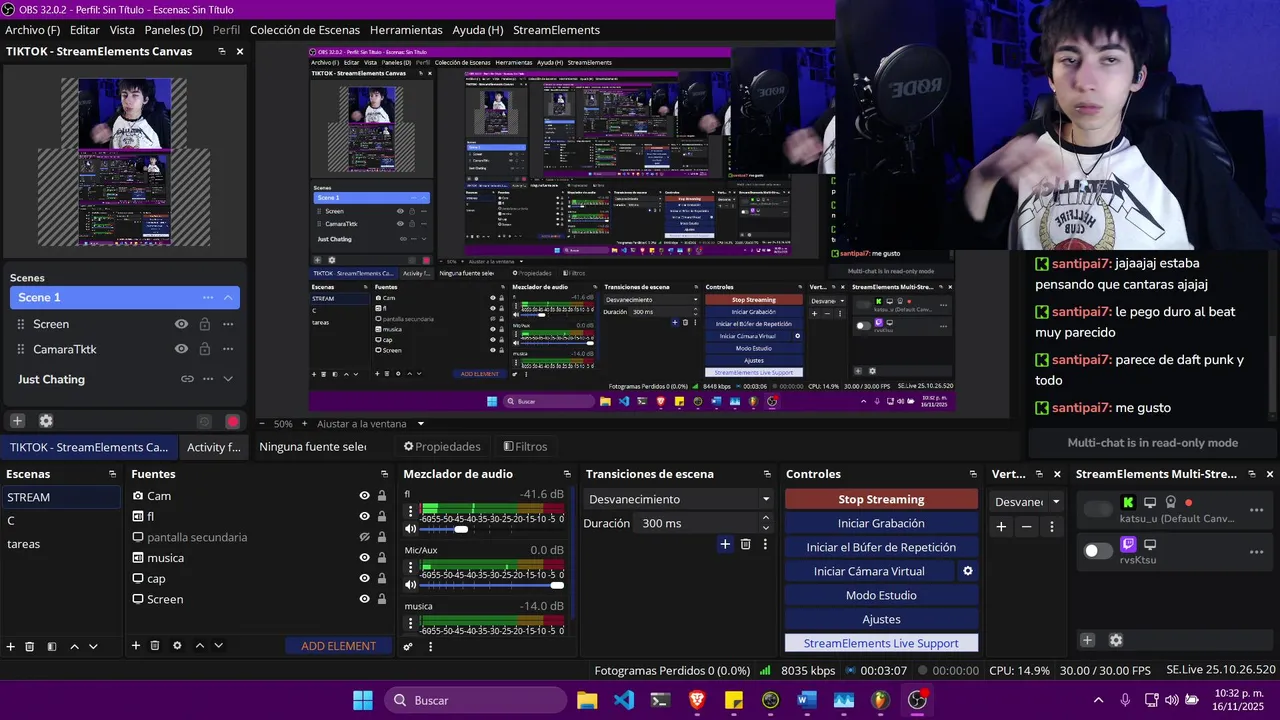Mute the fl audio channel speaker icon

(410, 529)
